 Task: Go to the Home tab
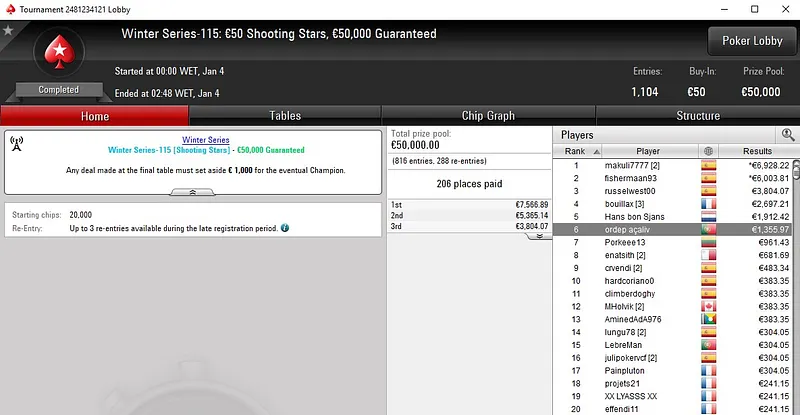point(95,116)
